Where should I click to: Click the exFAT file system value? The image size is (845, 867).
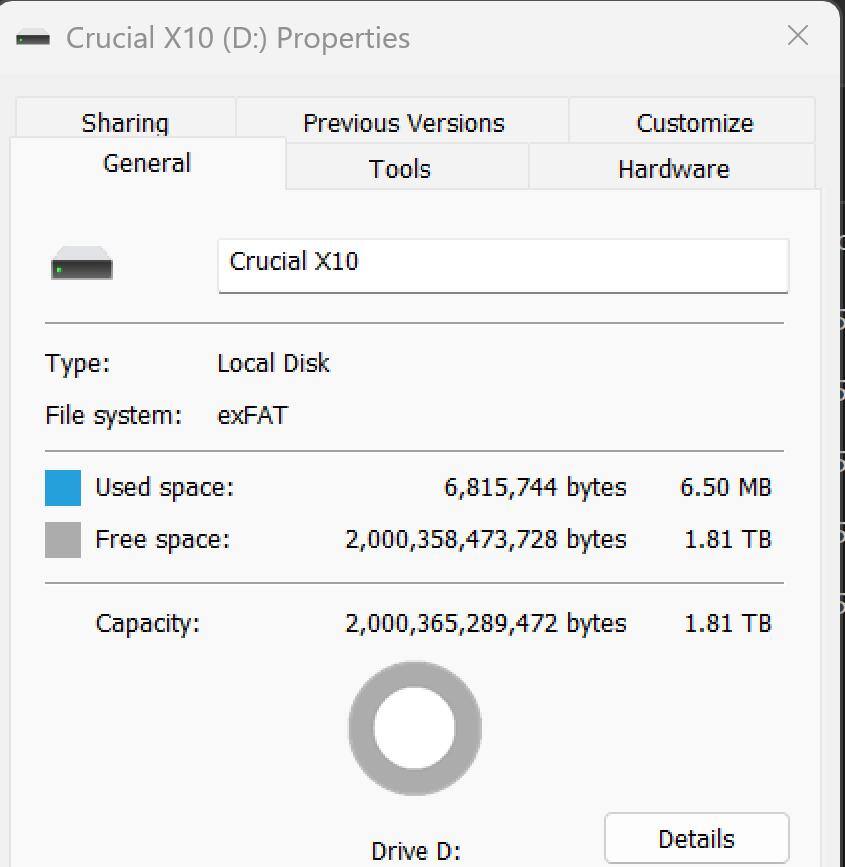(253, 415)
